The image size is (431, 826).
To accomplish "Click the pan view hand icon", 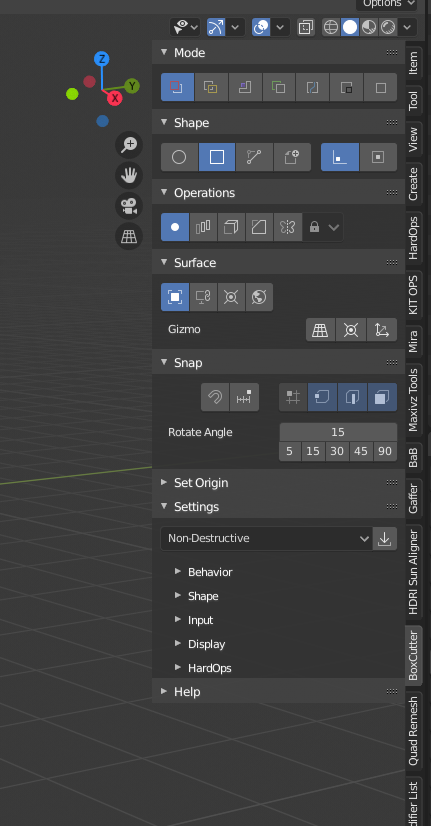I will click(x=129, y=175).
